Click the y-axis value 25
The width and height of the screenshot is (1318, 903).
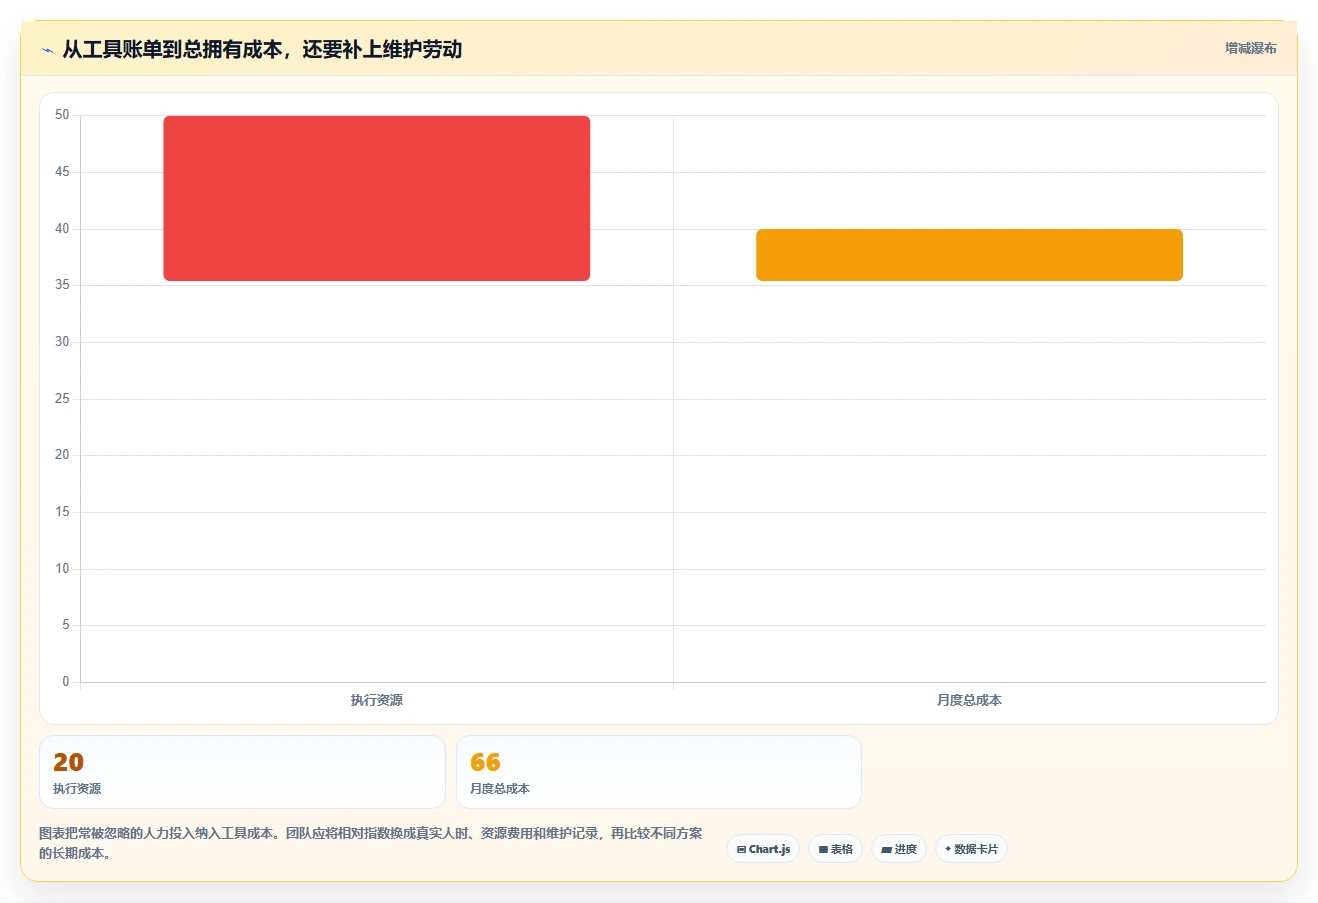tap(63, 399)
